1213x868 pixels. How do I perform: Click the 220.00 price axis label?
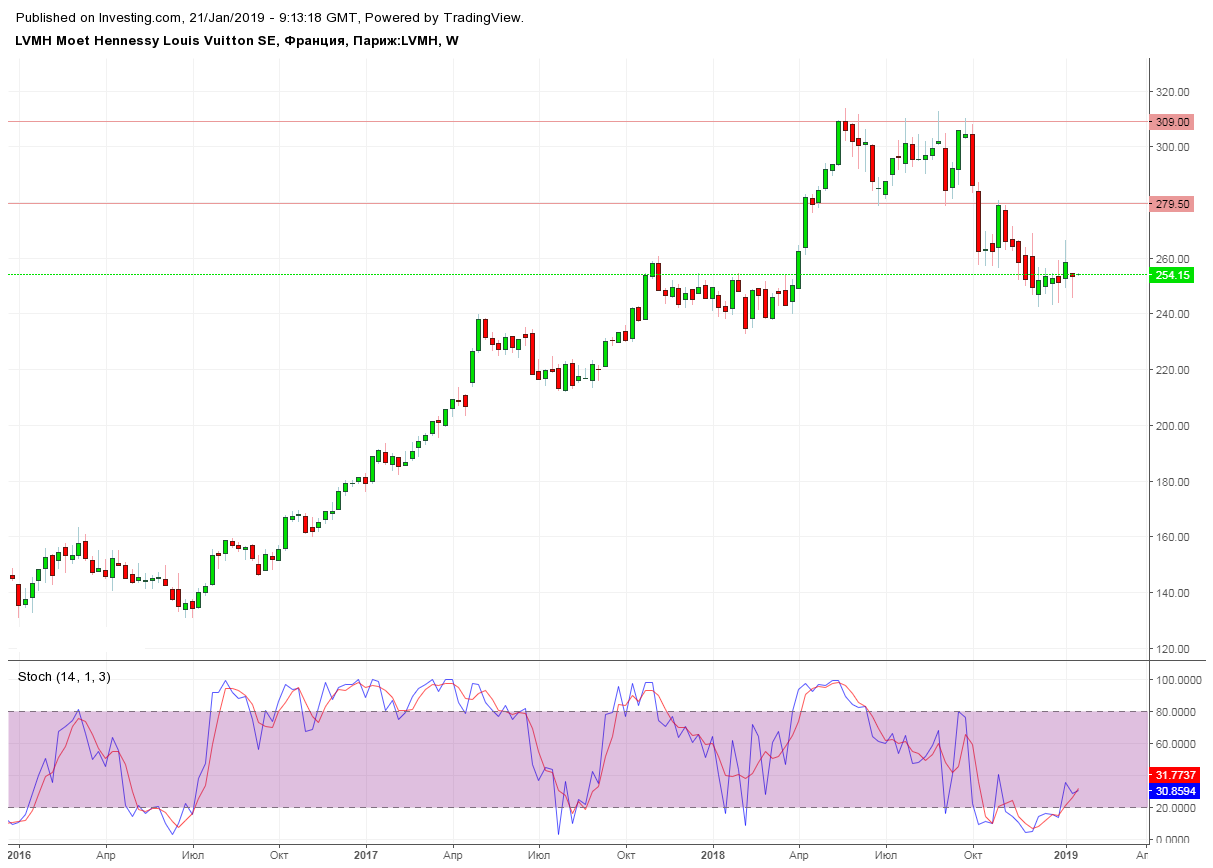tap(1172, 370)
